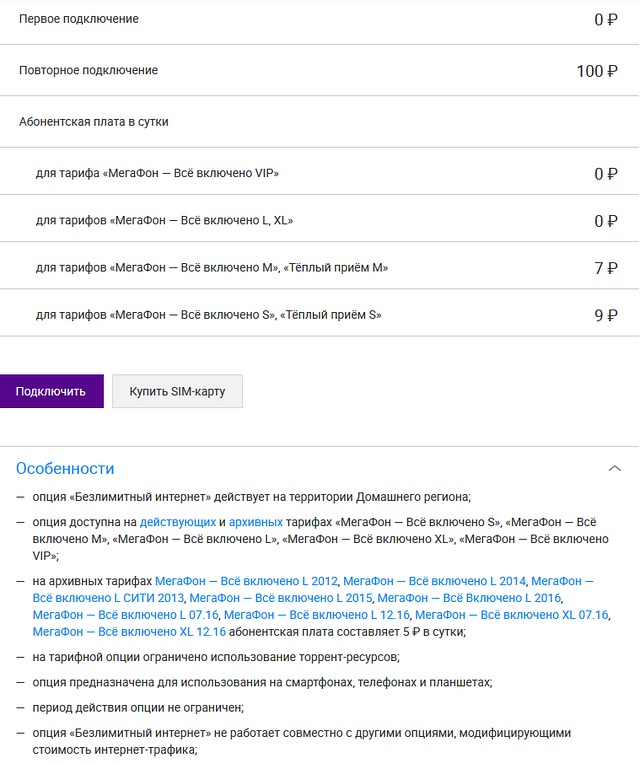The height and width of the screenshot is (764, 640).
Task: Select the «Тёплый приём M» tariff row text
Action: pos(212,267)
